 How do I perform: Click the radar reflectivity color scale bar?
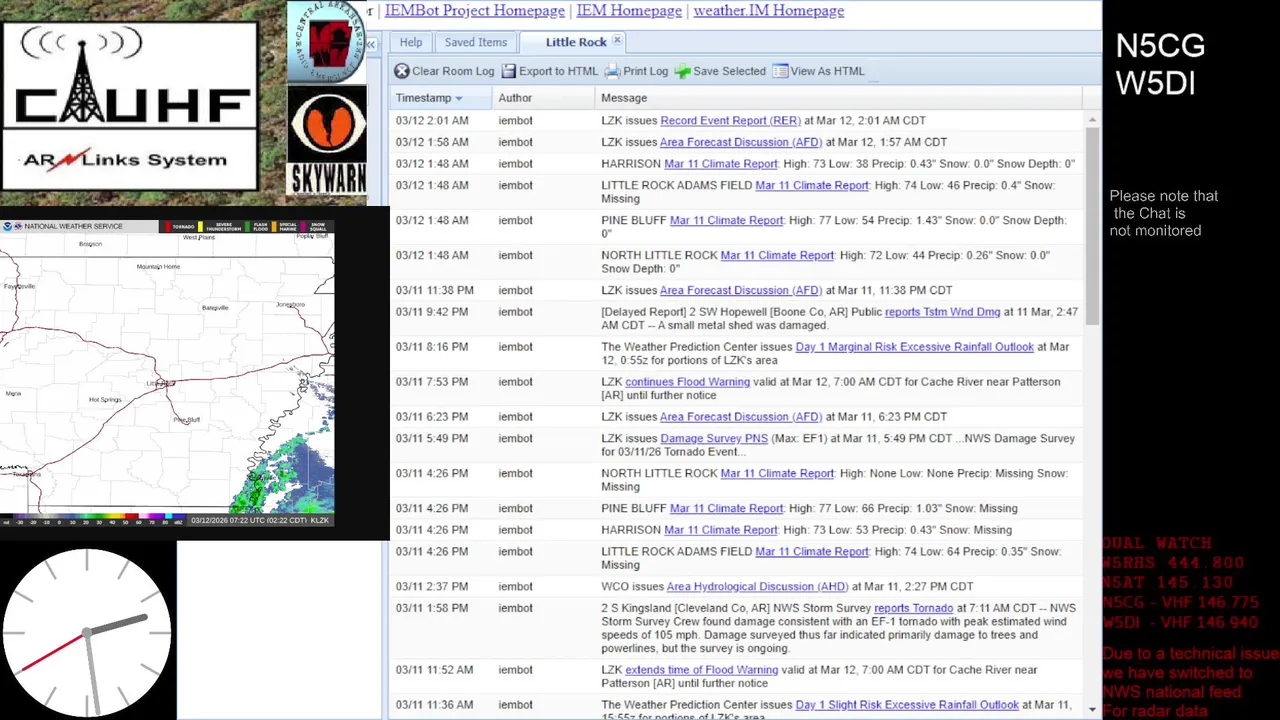95,520
